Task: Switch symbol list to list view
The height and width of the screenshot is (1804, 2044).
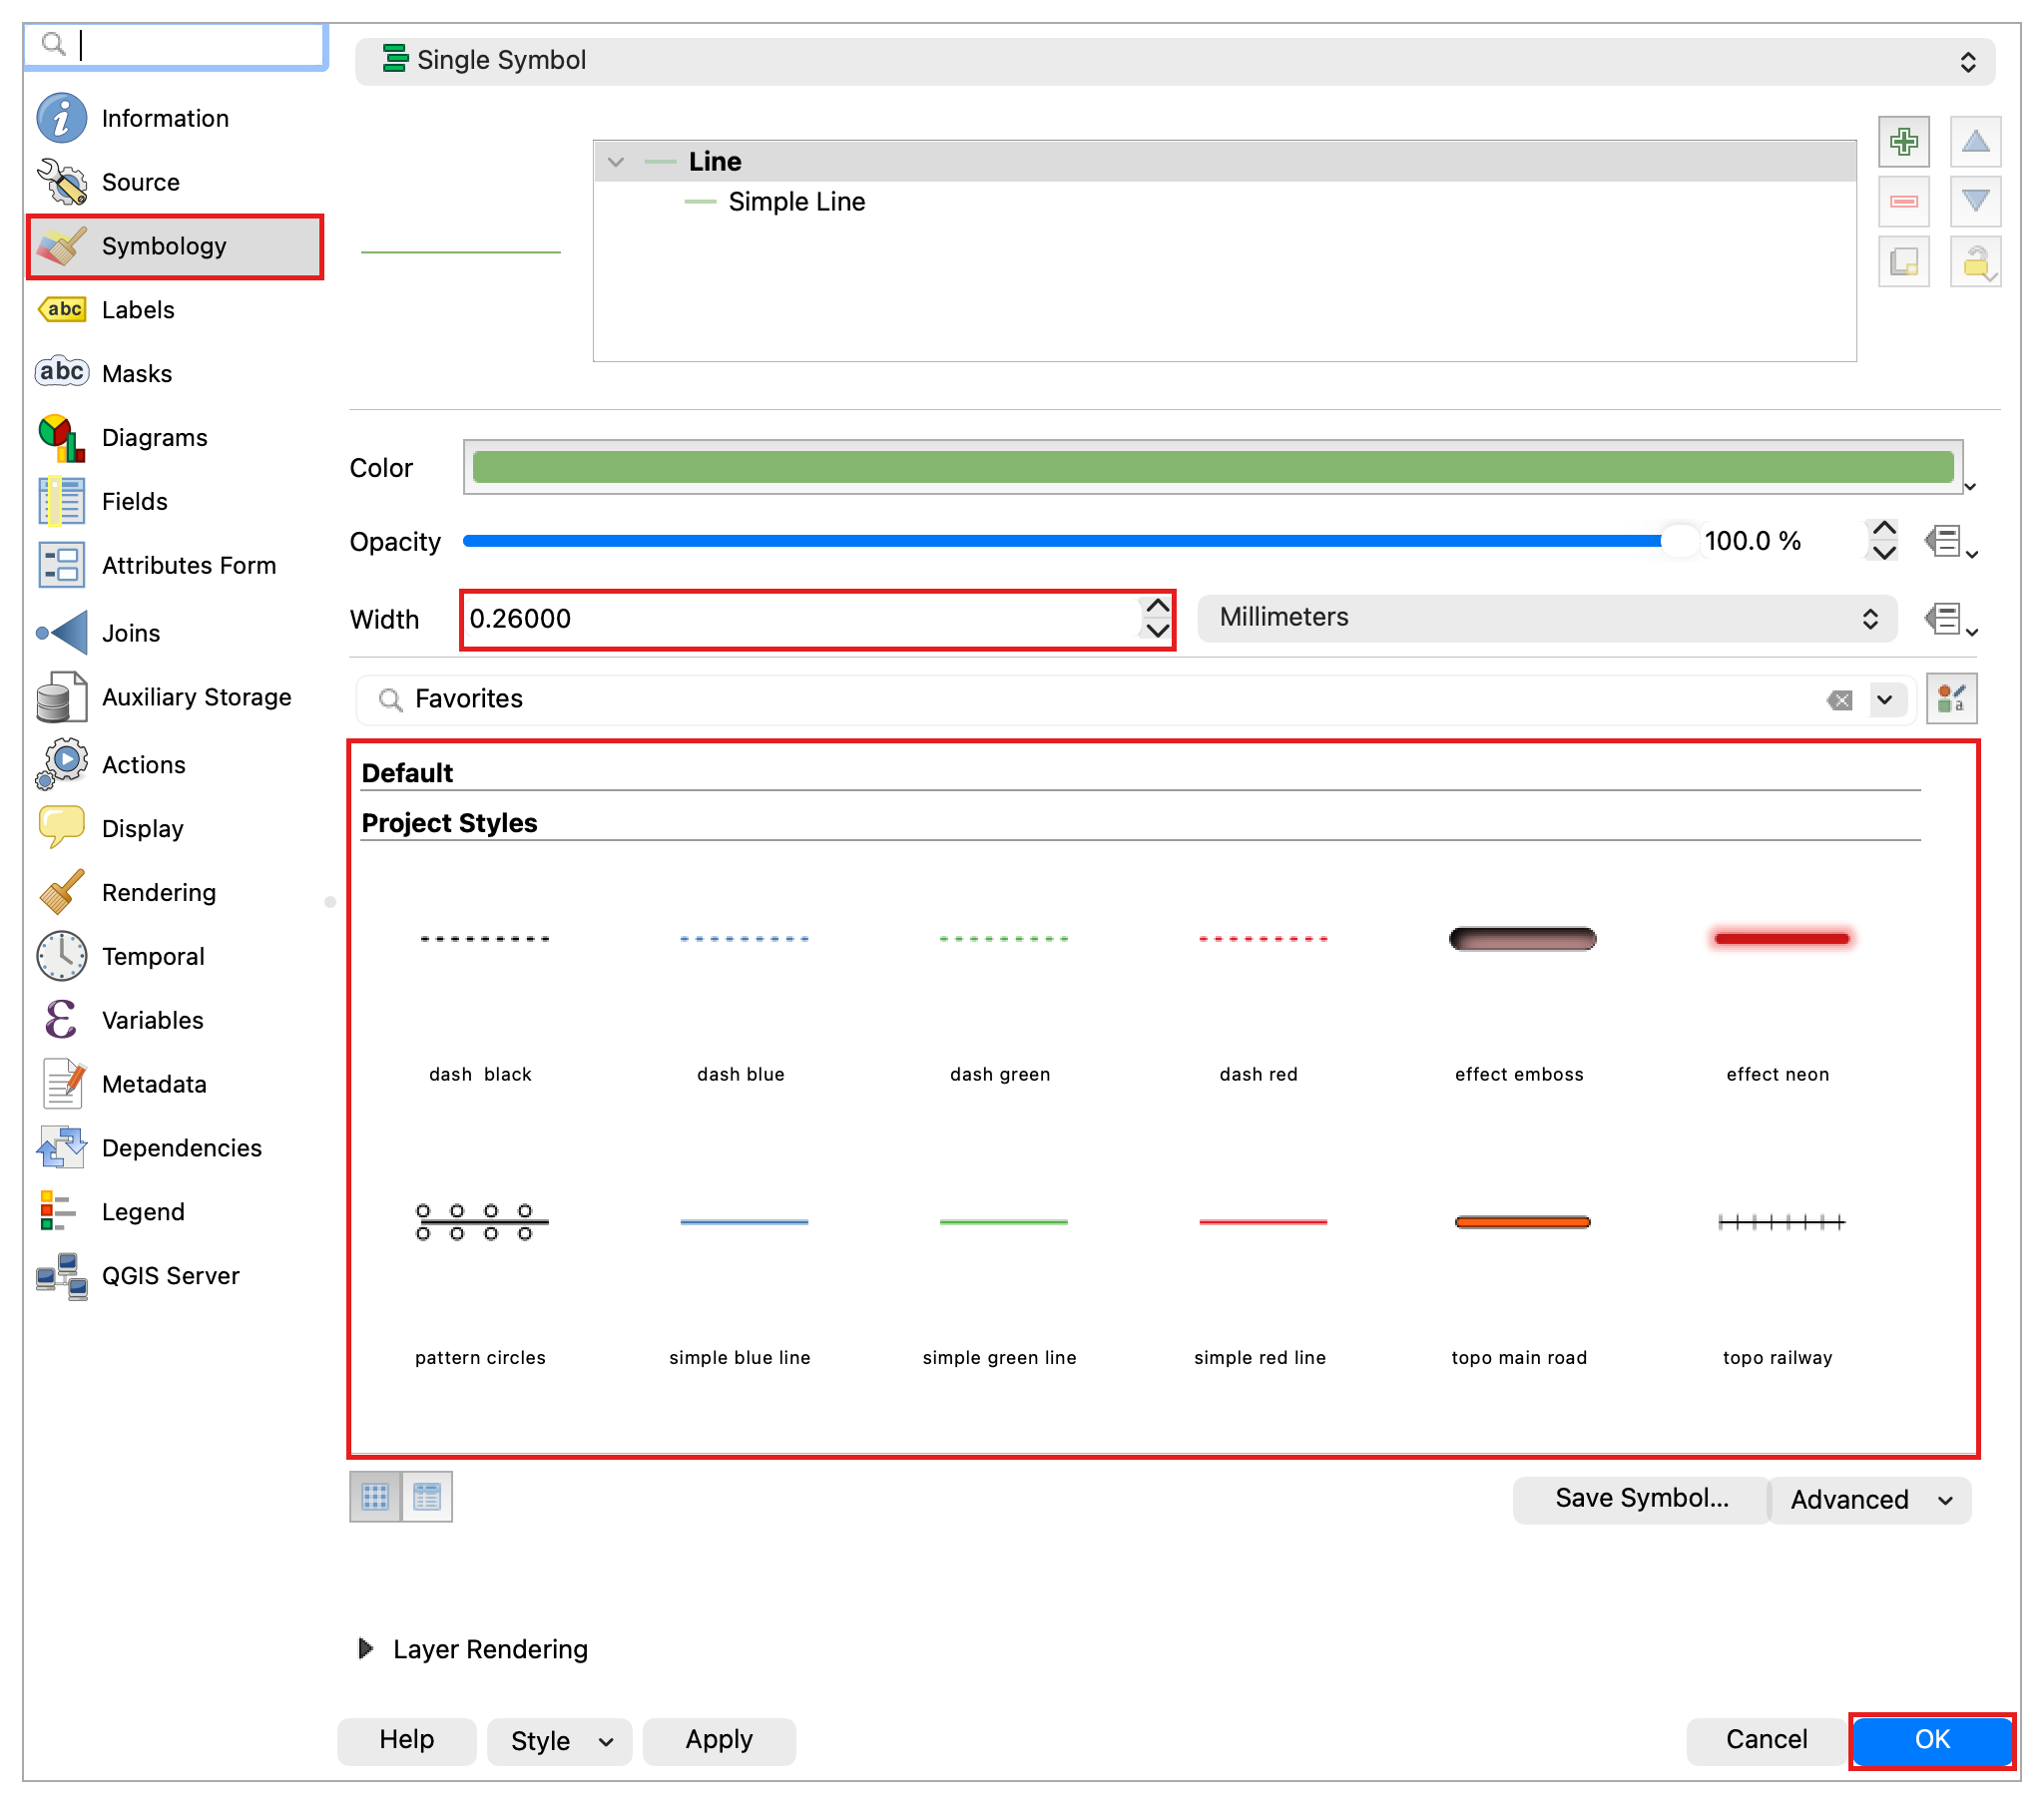Action: click(x=427, y=1496)
